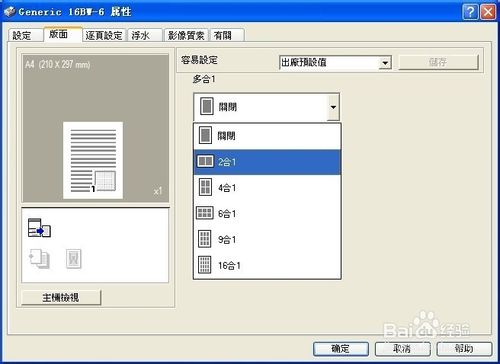Open the 逐頁設定 tab
Viewport: 500px width, 364px height.
104,35
